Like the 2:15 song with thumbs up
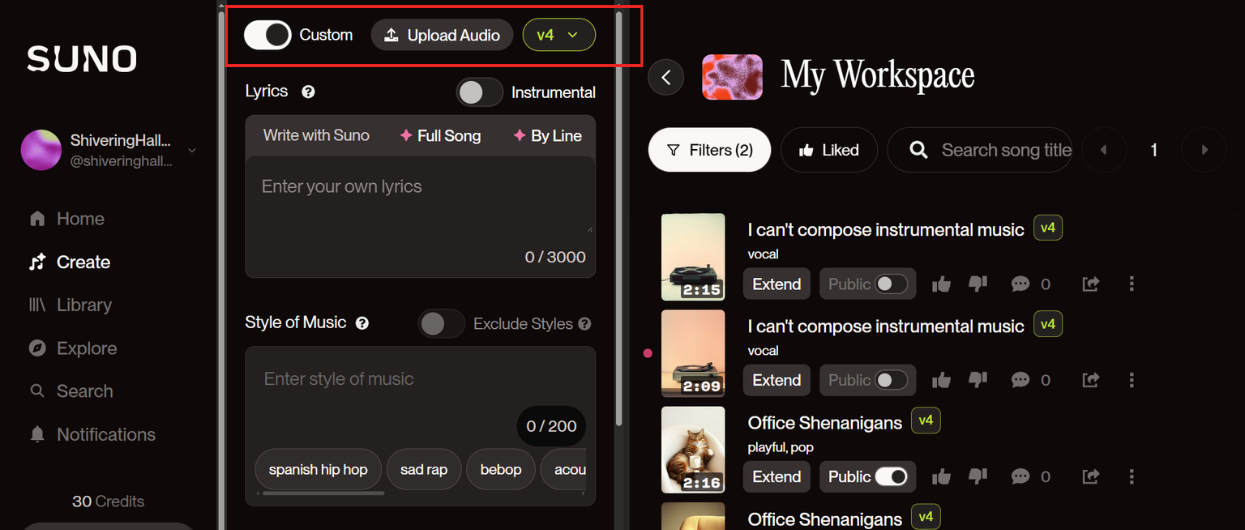This screenshot has height=530, width=1245. tap(941, 284)
